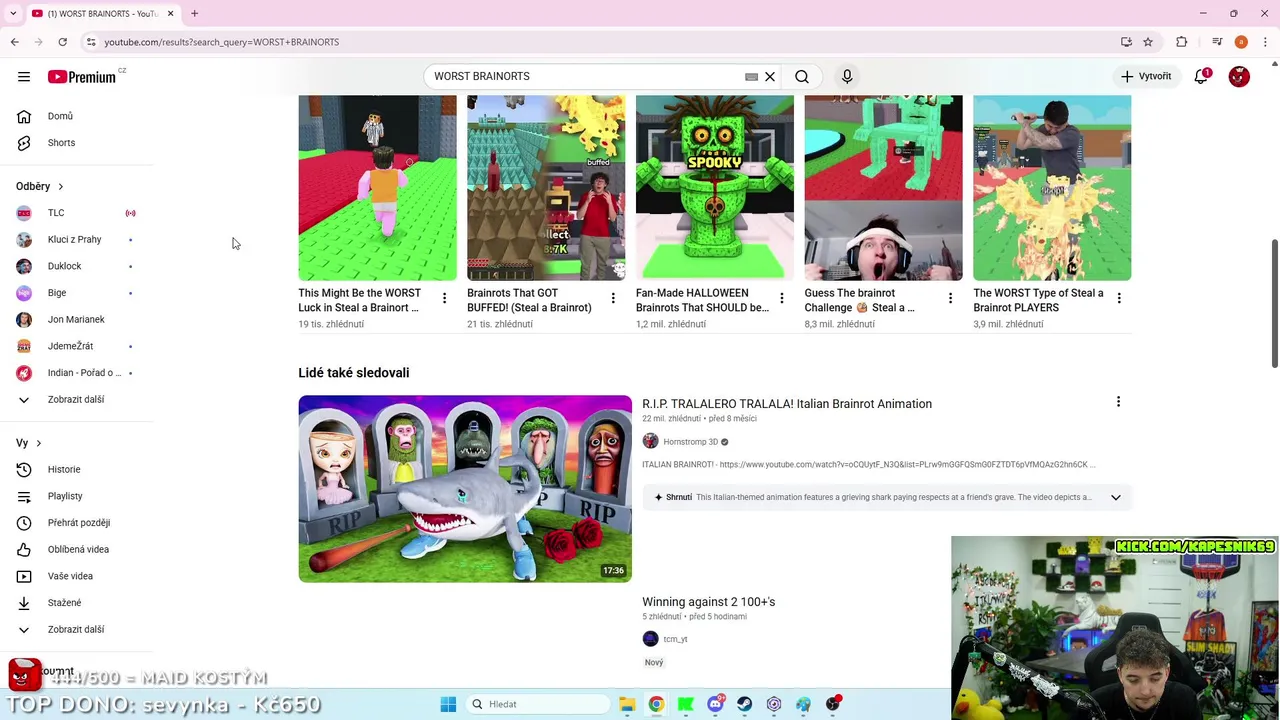Open the Vytvořit create button

click(1146, 76)
